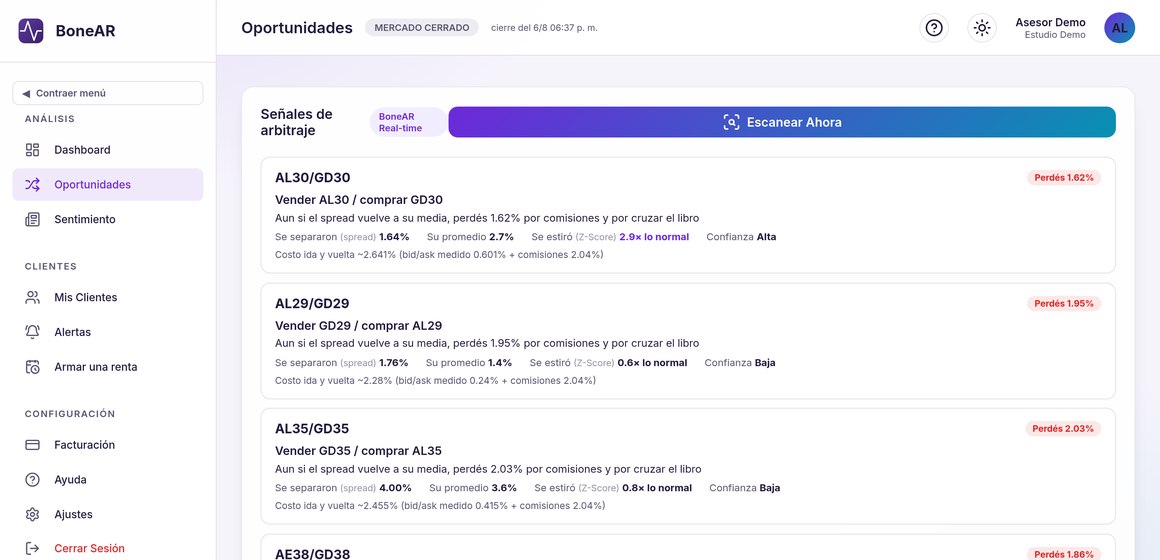This screenshot has width=1160, height=560.
Task: Click the Oportunidades shuffle icon
Action: (x=33, y=185)
